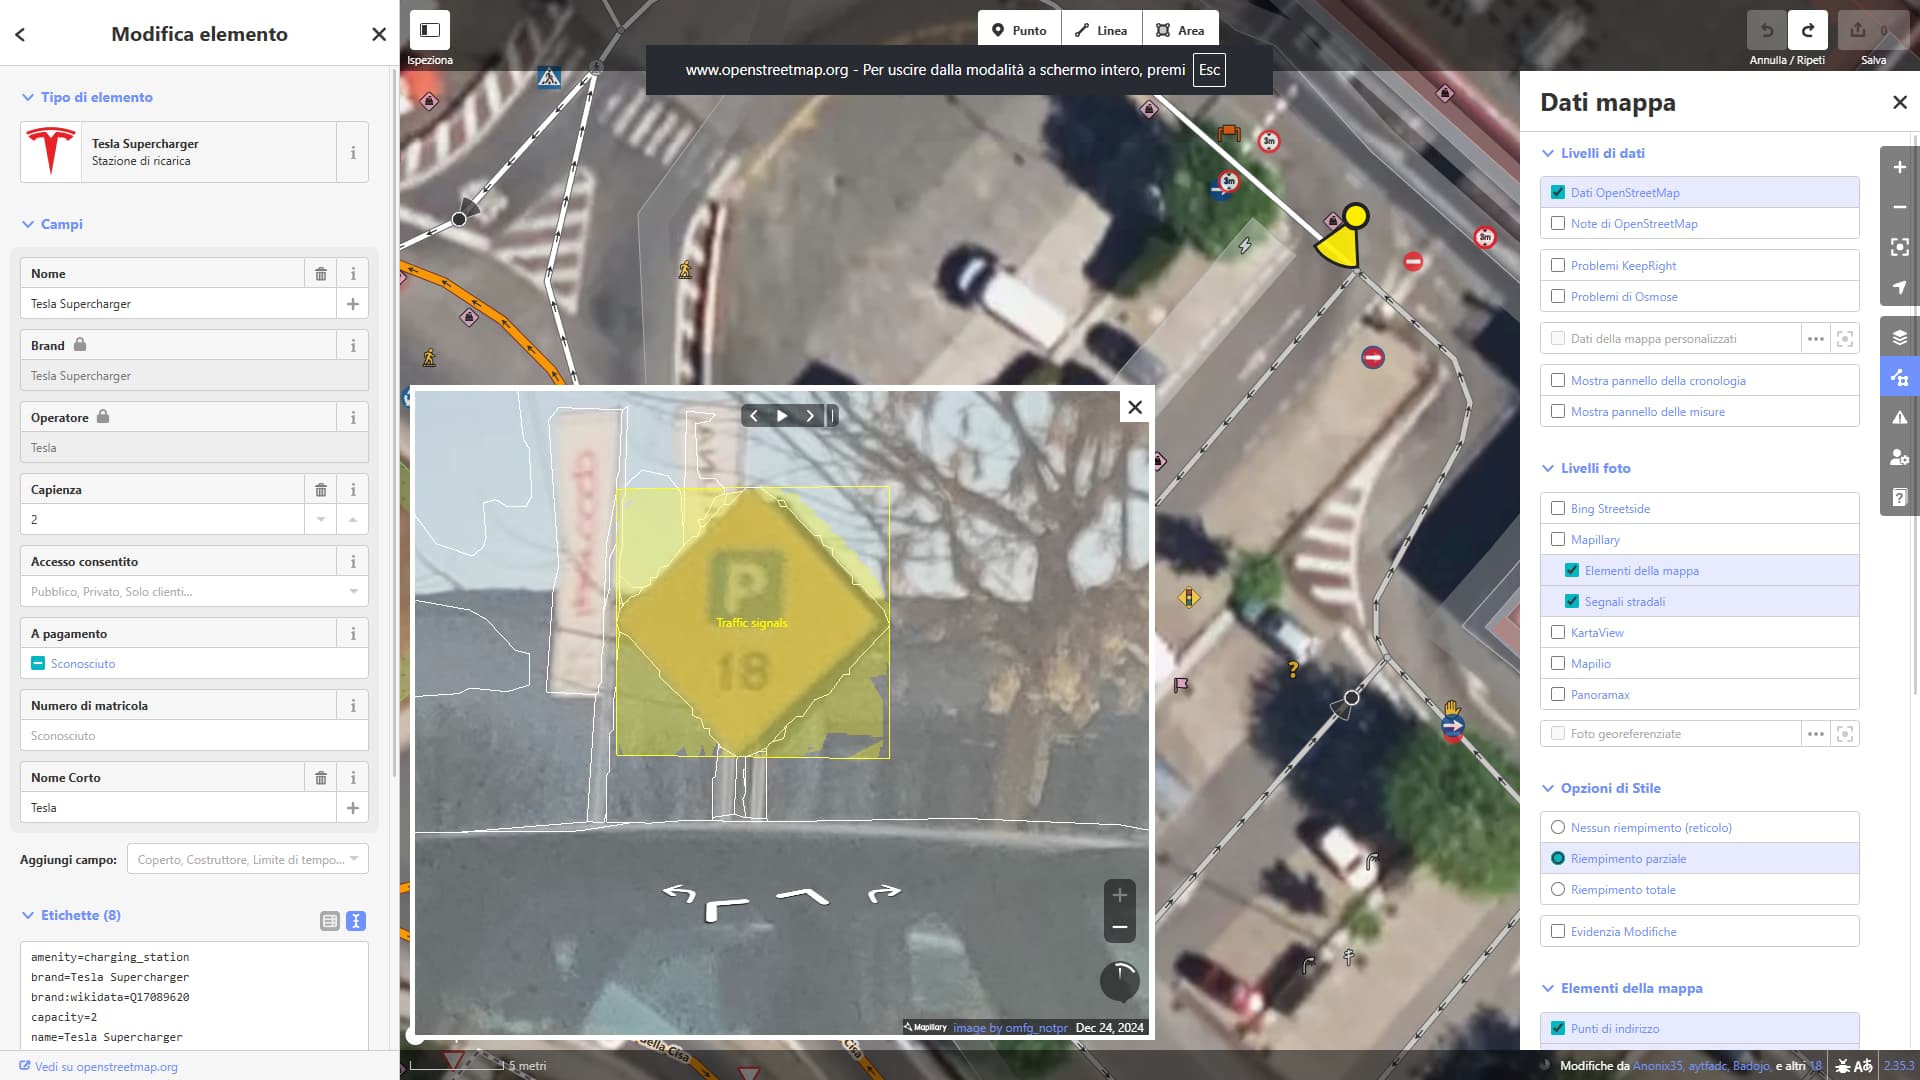Locate my position on the map
Screen dimensions: 1920x1080
point(1900,287)
